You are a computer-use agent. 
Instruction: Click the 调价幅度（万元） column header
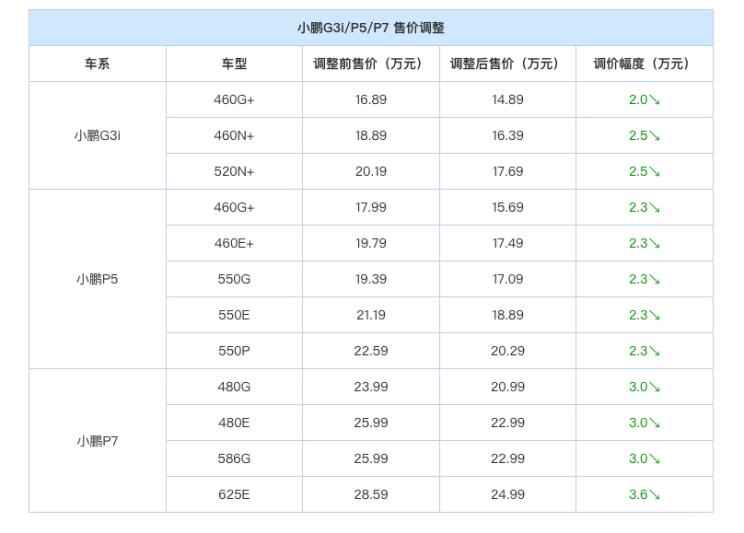[644, 64]
